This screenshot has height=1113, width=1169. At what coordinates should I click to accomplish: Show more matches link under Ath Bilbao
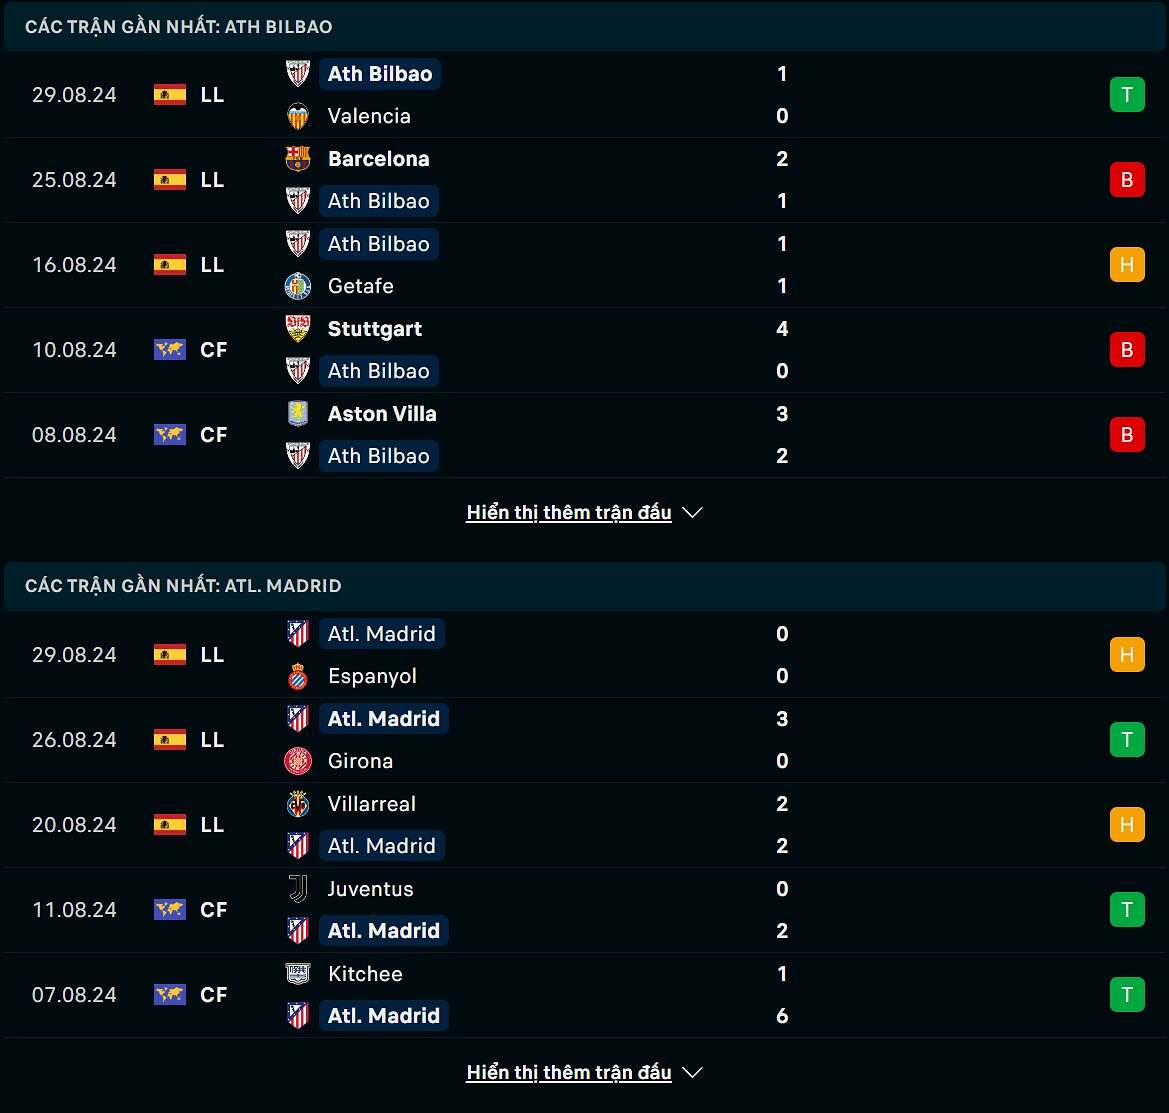[568, 513]
